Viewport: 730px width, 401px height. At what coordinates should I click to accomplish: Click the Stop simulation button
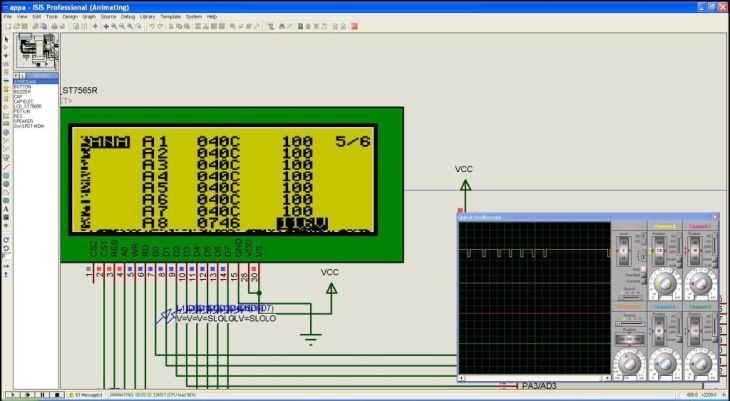tap(57, 395)
